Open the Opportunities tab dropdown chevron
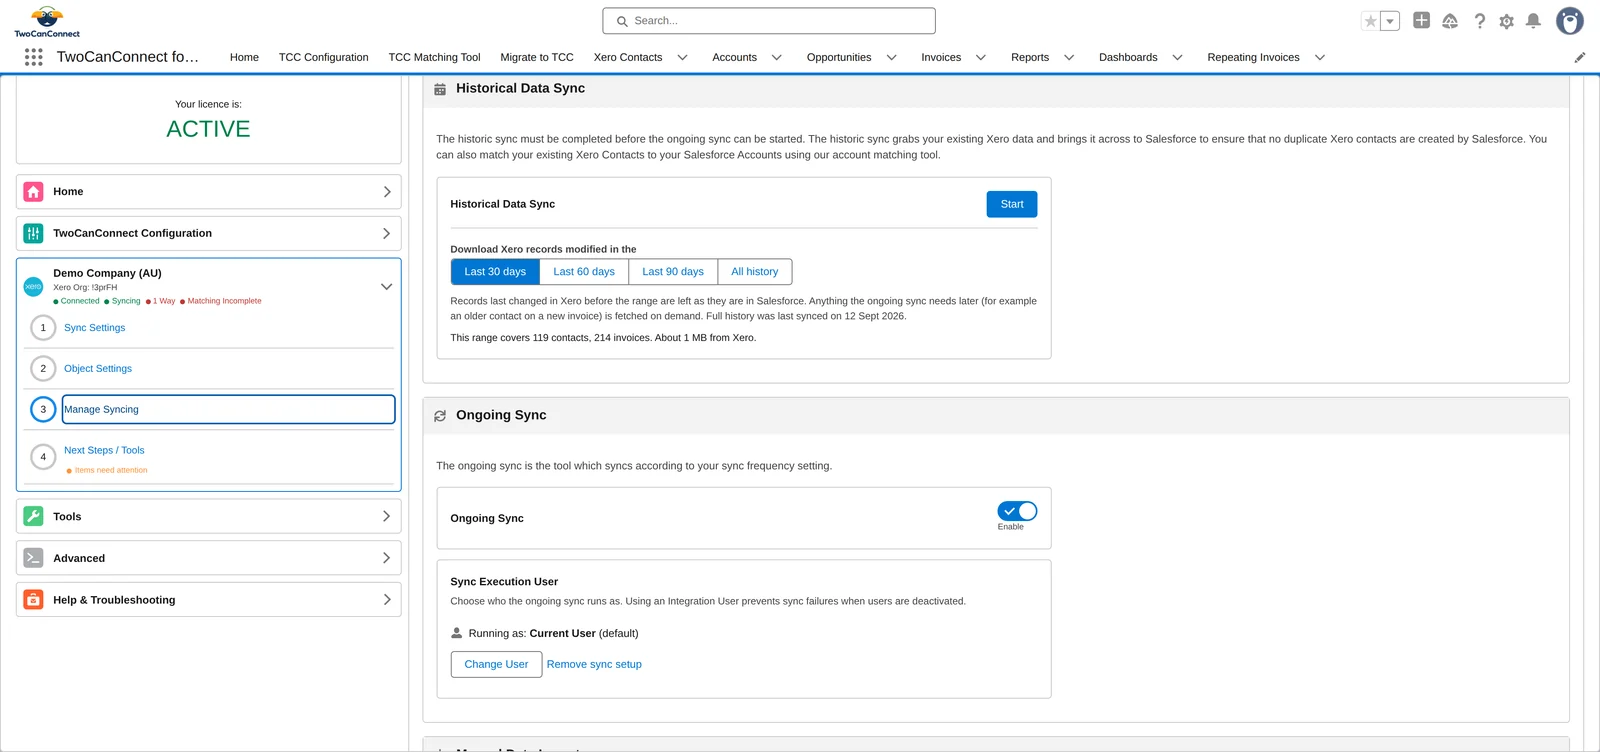The image size is (1600, 752). 892,58
